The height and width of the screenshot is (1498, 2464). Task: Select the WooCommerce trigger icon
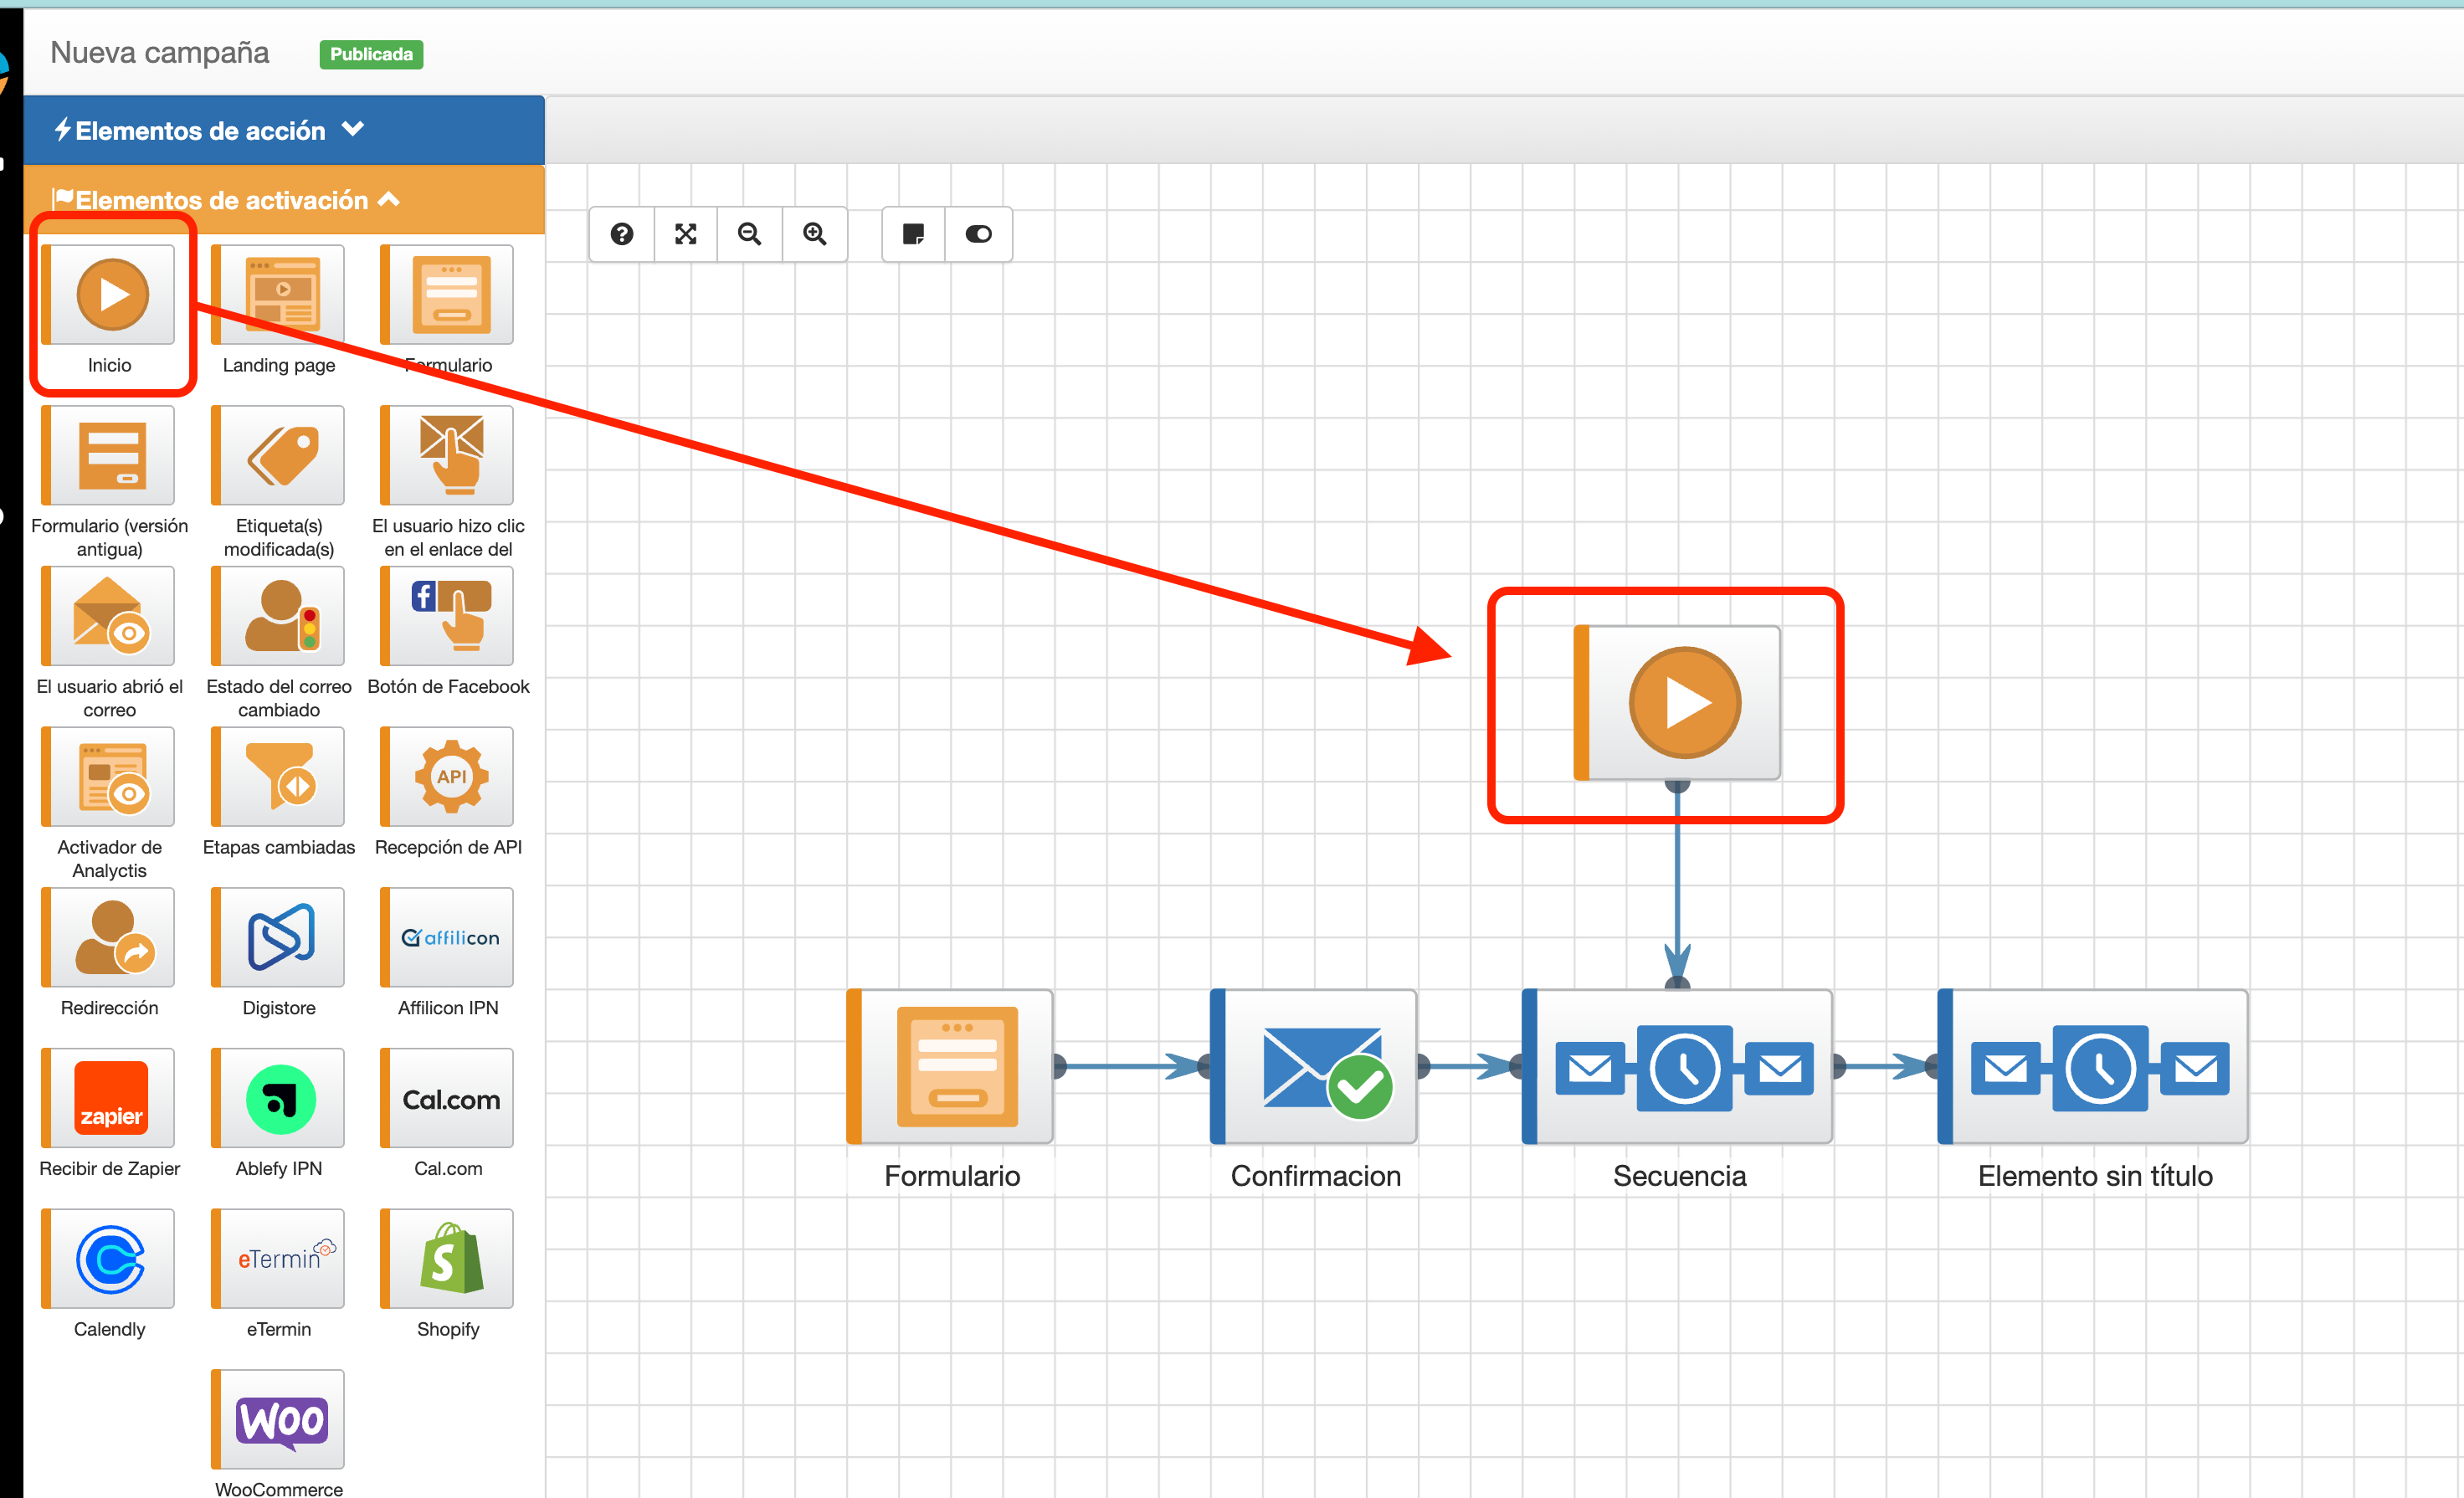click(282, 1420)
